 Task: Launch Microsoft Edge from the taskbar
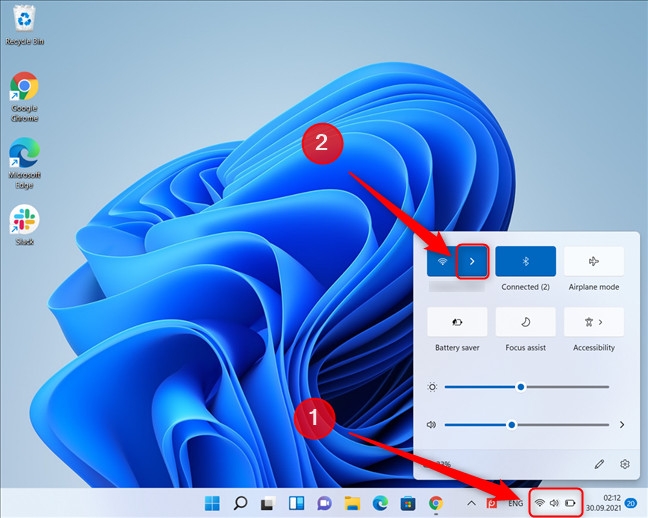pyautogui.click(x=380, y=503)
